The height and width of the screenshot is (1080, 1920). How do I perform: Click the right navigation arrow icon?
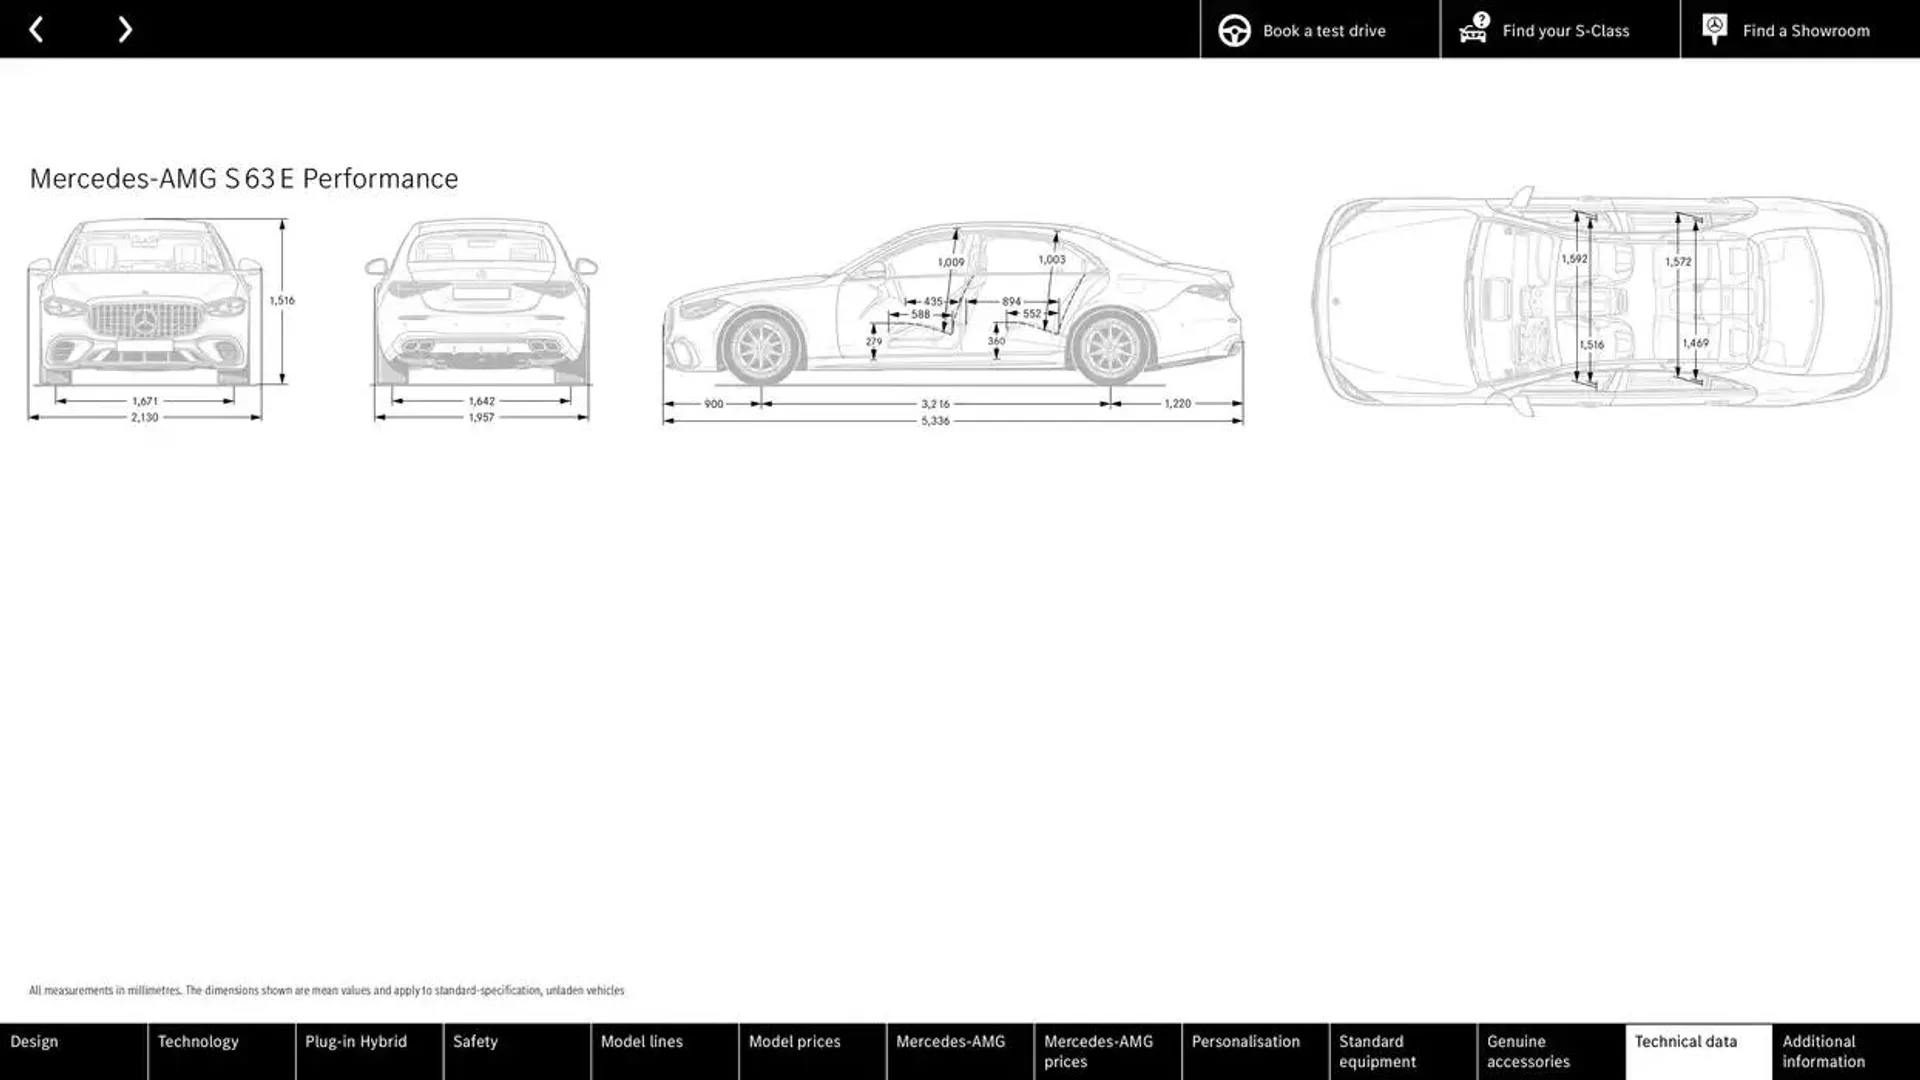pyautogui.click(x=125, y=29)
